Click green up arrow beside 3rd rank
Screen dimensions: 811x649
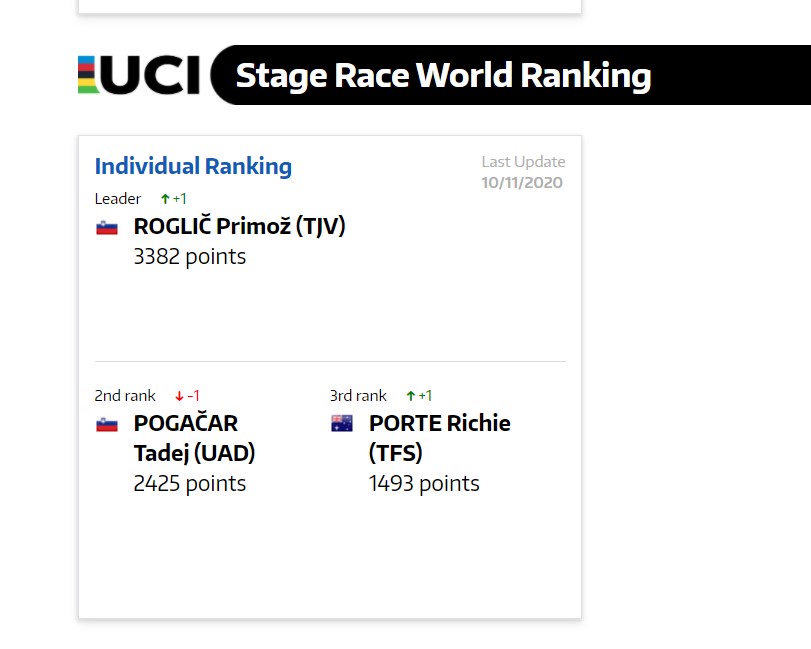coord(411,396)
